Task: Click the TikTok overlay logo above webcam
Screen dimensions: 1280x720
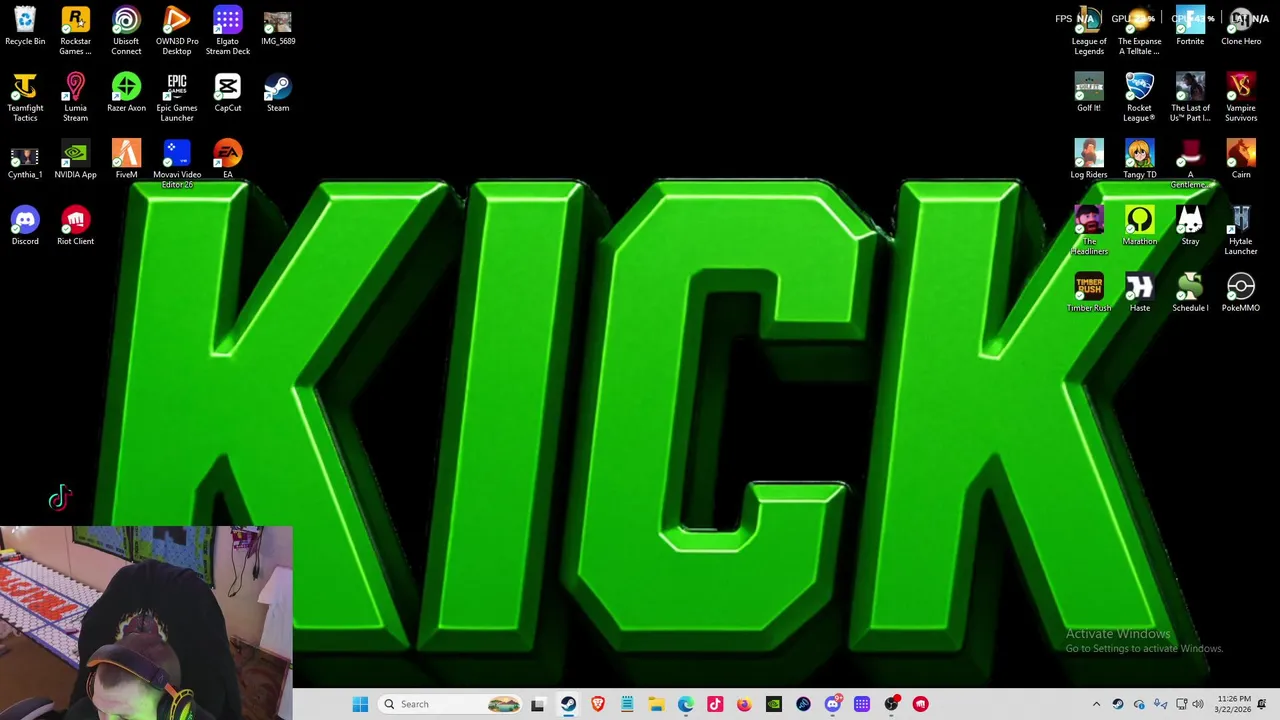Action: (x=60, y=498)
